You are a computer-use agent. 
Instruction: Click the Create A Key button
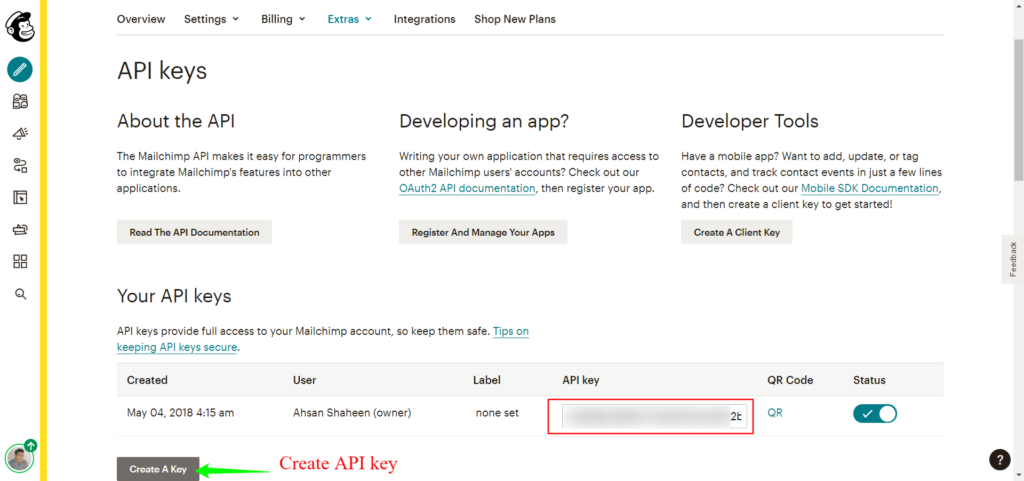click(x=158, y=469)
